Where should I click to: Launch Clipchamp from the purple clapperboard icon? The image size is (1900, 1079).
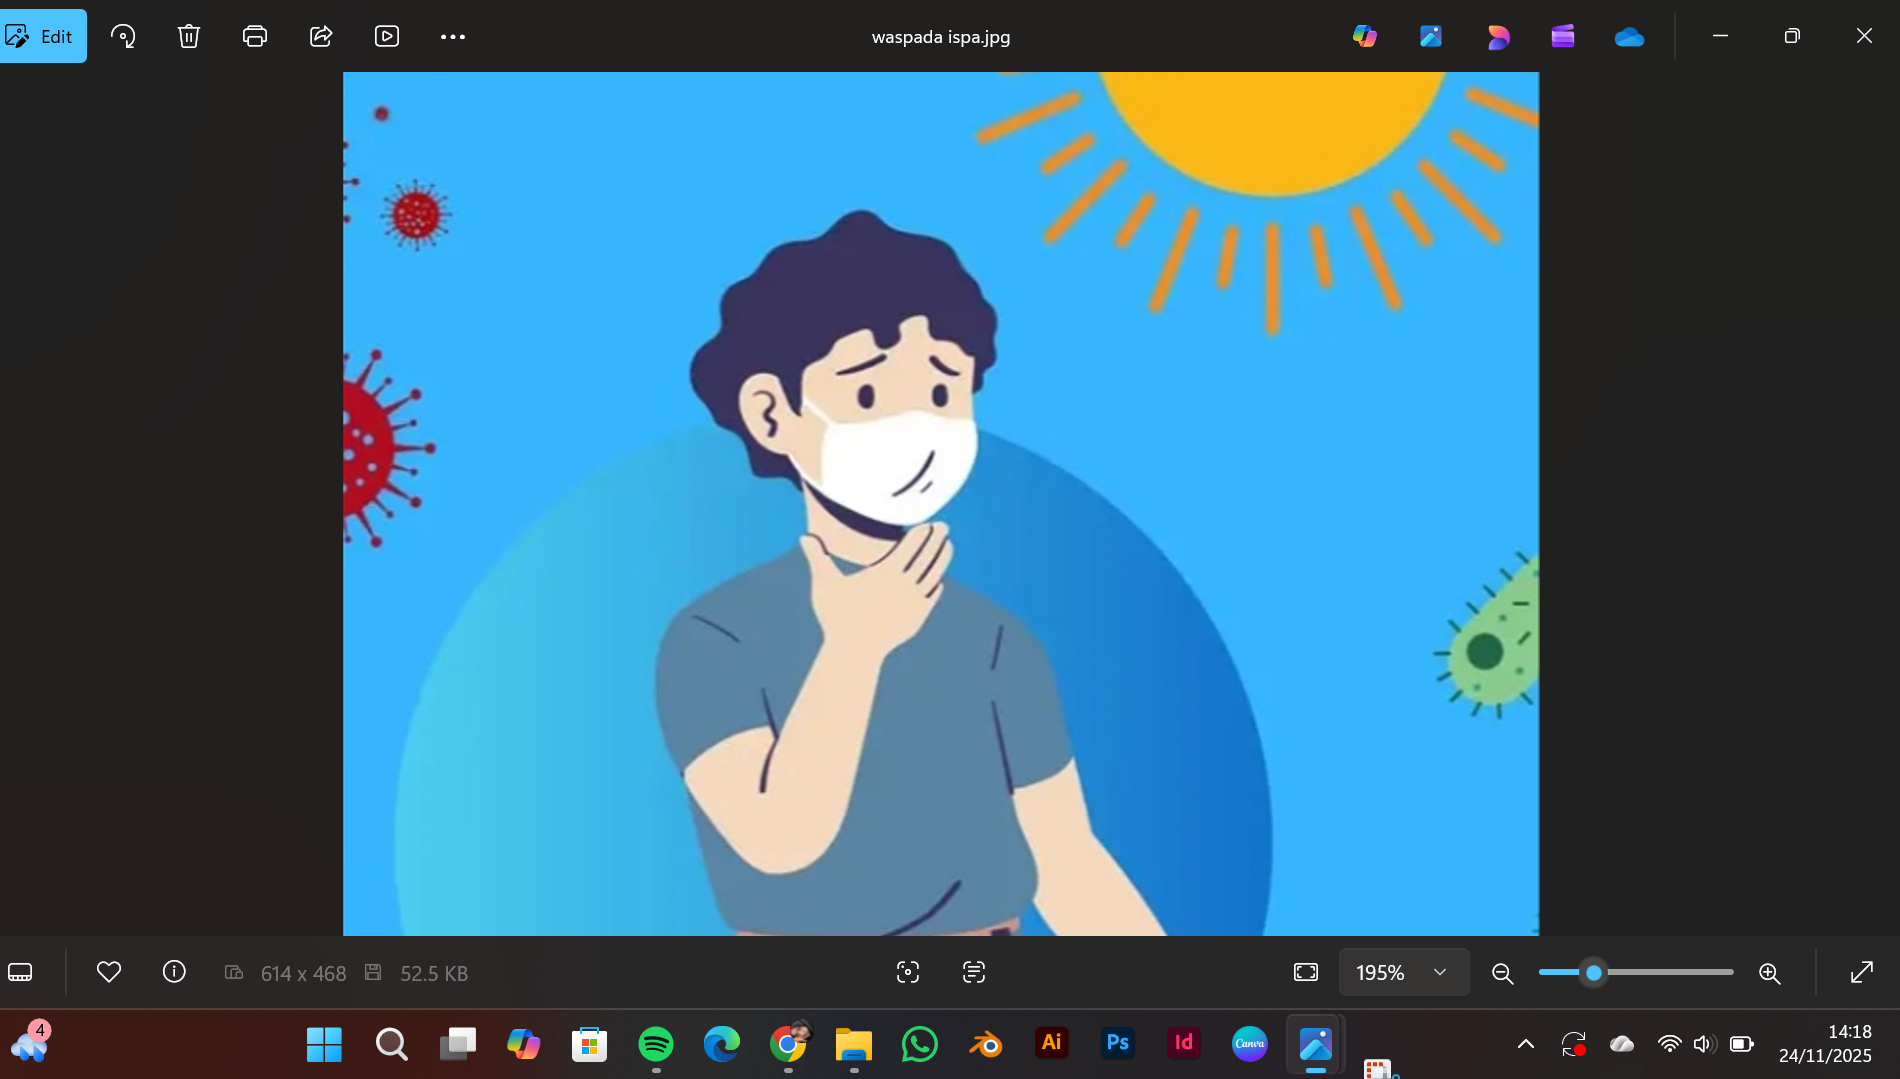(1563, 36)
